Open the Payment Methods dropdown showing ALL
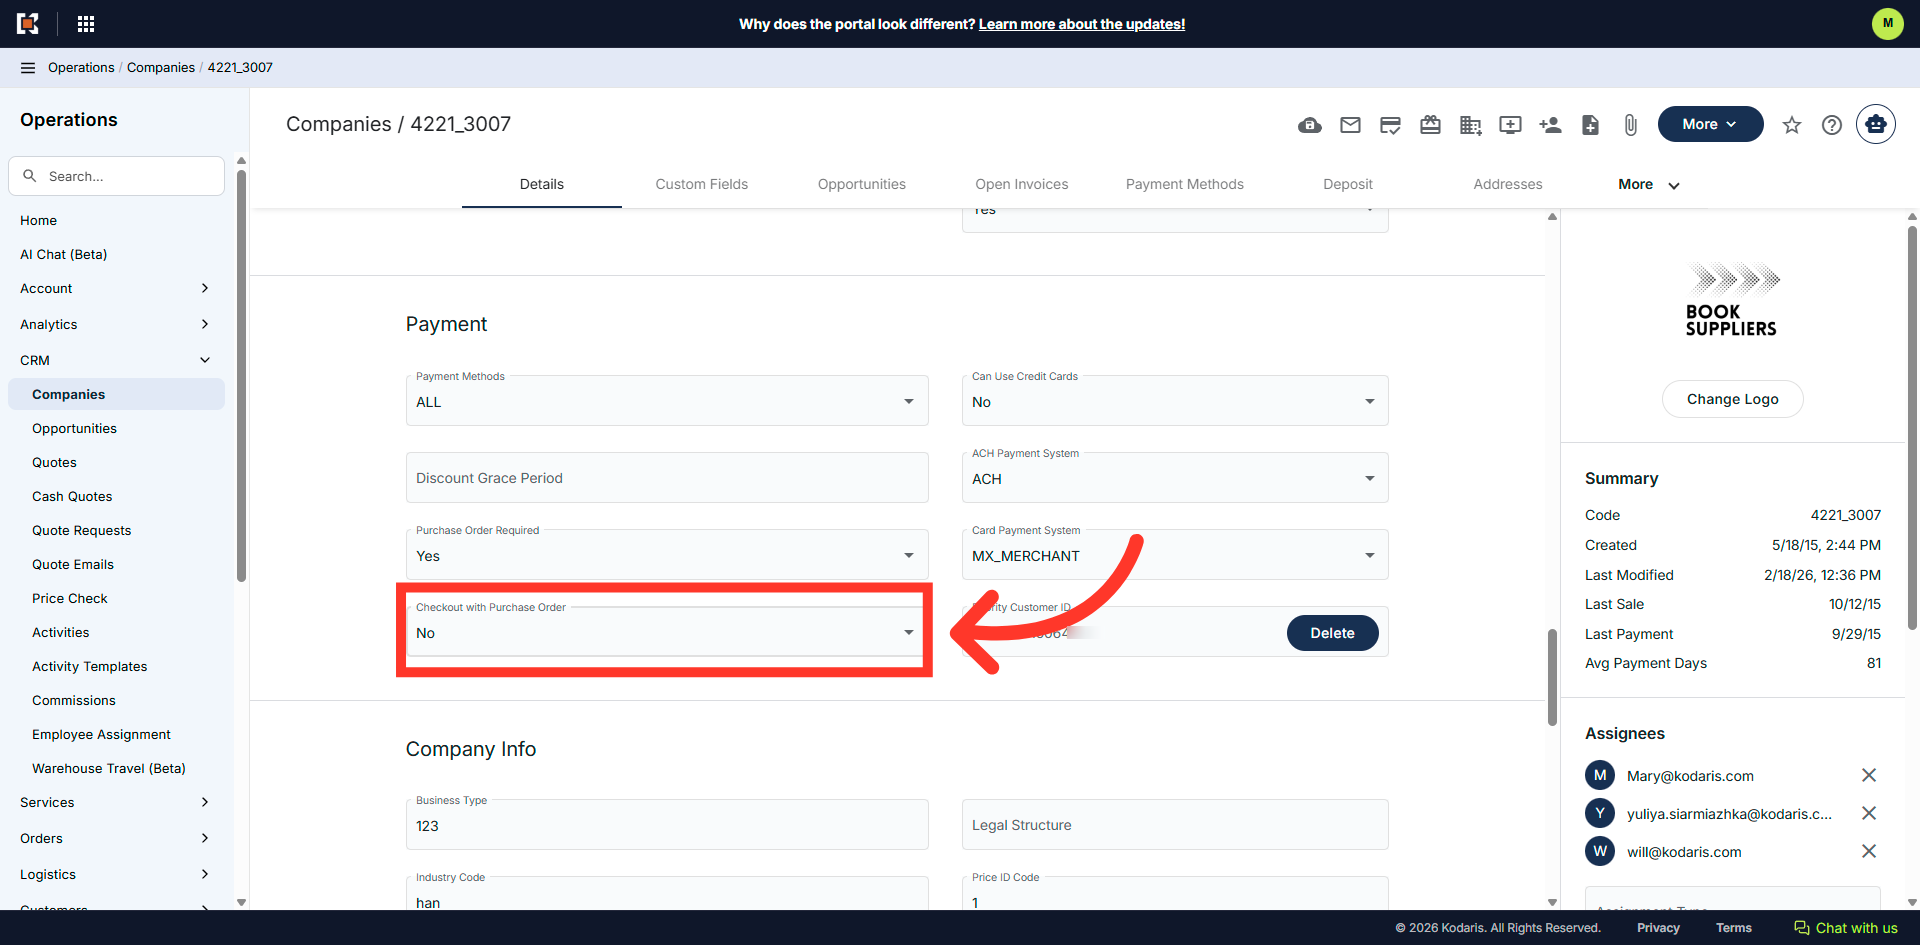This screenshot has height=945, width=1920. [x=667, y=401]
